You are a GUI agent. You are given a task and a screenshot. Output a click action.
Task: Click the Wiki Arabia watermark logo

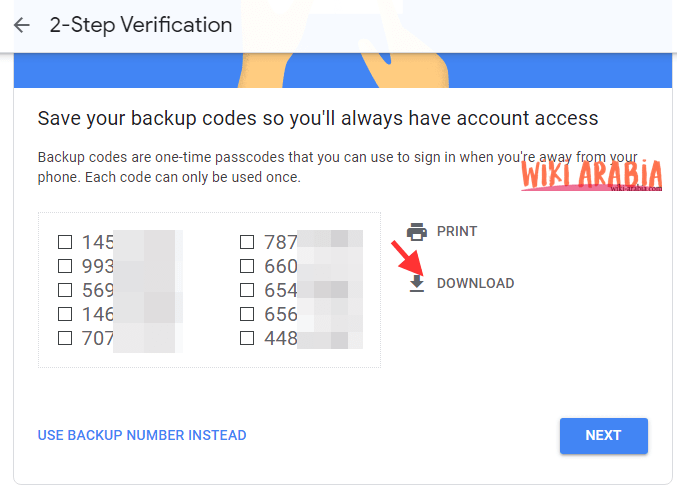(x=591, y=175)
